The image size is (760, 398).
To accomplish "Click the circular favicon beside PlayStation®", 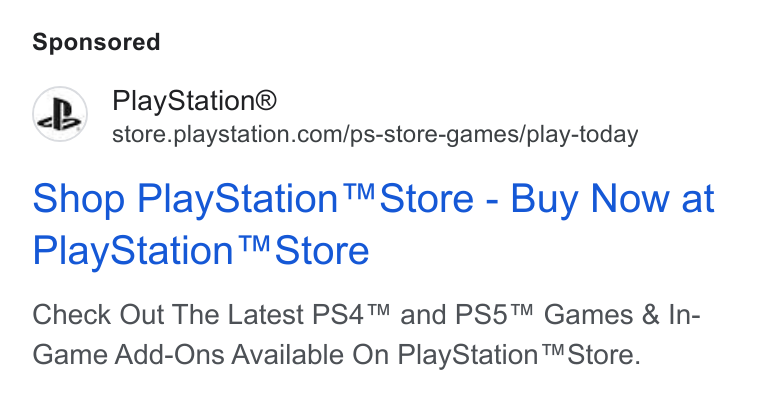I will pyautogui.click(x=60, y=114).
